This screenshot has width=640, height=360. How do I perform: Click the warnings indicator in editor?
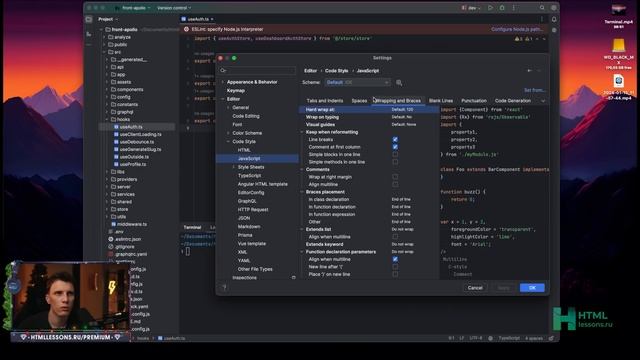point(518,39)
